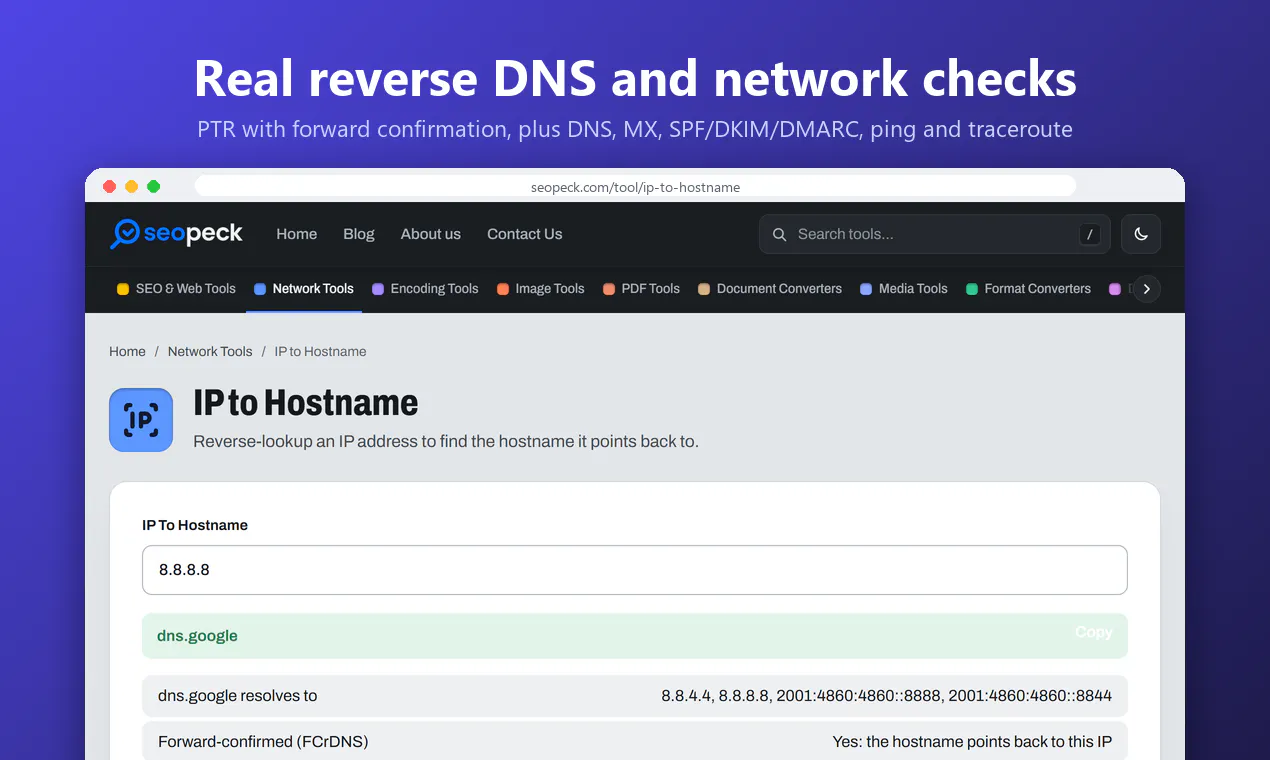This screenshot has height=760, width=1270.
Task: Toggle dark mode with the moon icon
Action: click(x=1141, y=234)
